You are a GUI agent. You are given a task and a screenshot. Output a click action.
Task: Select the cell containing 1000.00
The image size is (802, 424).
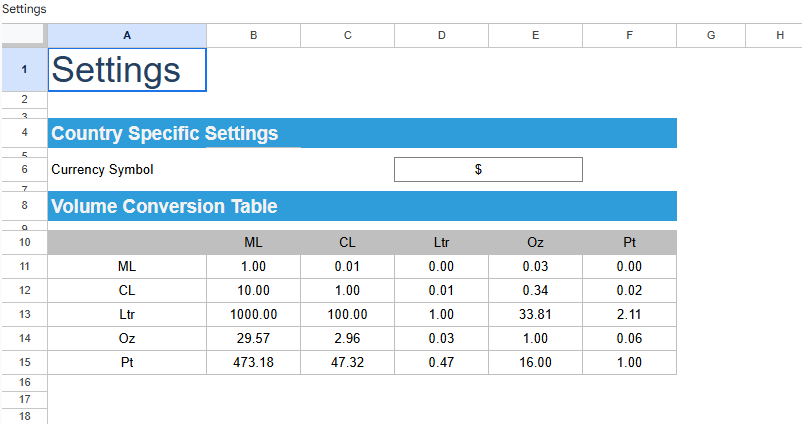point(253,314)
